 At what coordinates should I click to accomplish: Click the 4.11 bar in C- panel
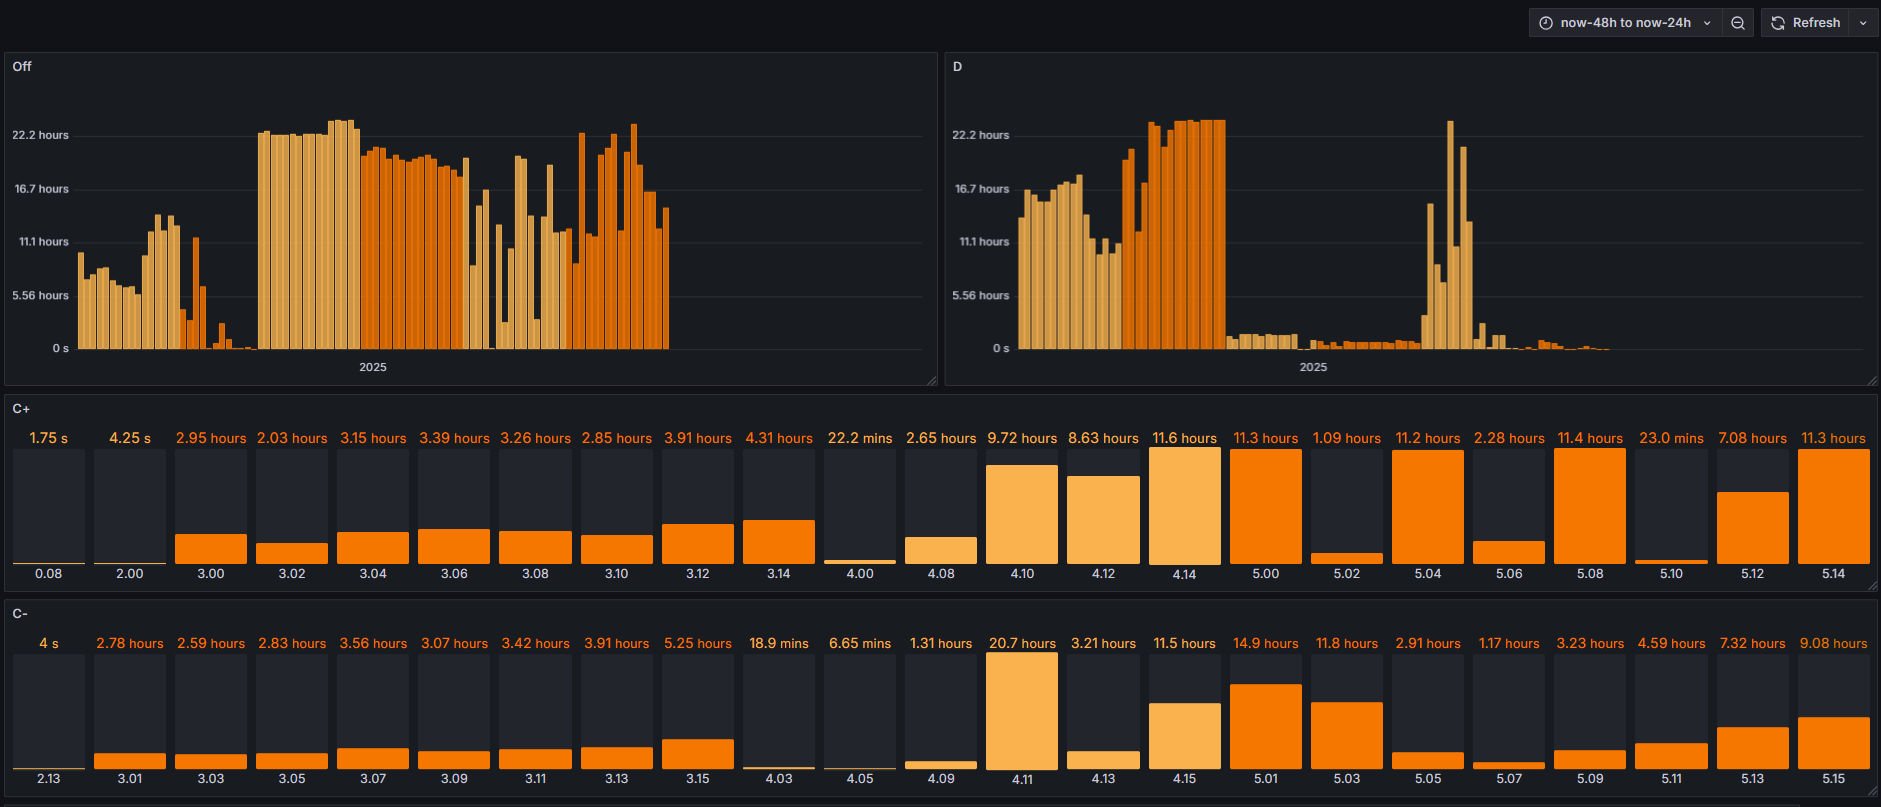pyautogui.click(x=1022, y=711)
